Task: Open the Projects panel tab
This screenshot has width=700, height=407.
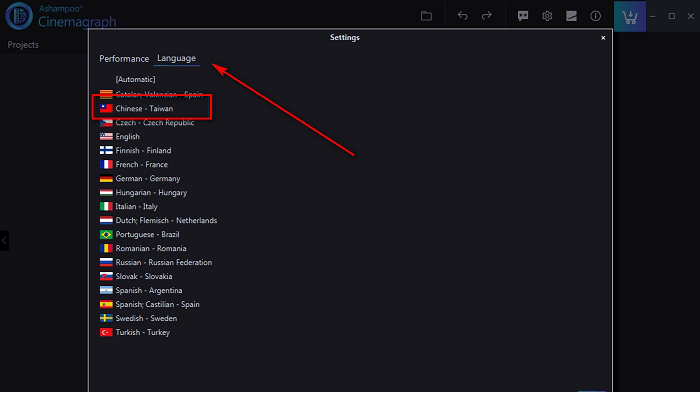Action: click(23, 45)
